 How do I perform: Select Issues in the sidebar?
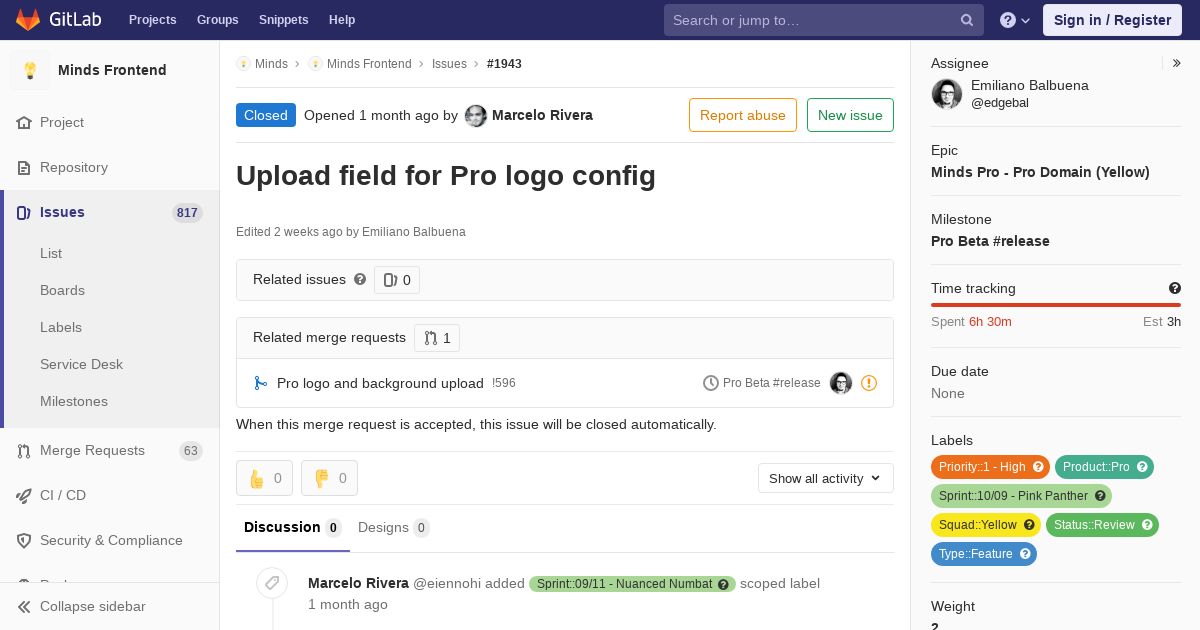point(110,212)
